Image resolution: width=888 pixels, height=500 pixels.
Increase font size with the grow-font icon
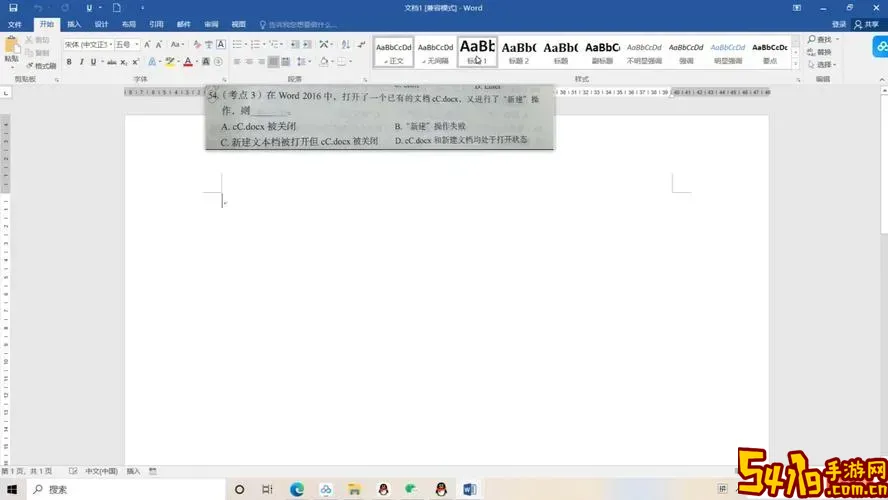click(x=147, y=44)
